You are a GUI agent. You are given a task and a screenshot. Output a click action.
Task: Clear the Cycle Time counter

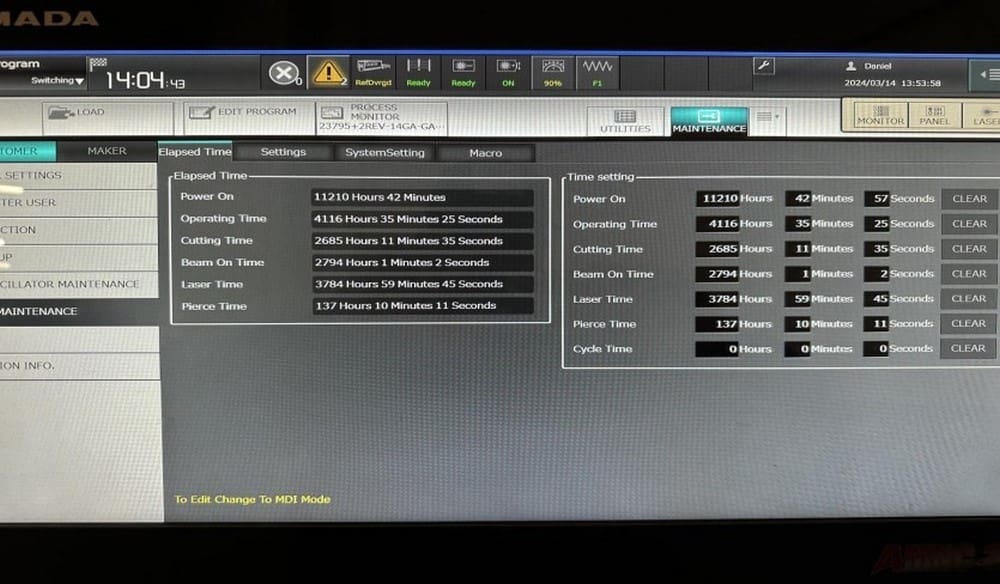click(x=967, y=348)
